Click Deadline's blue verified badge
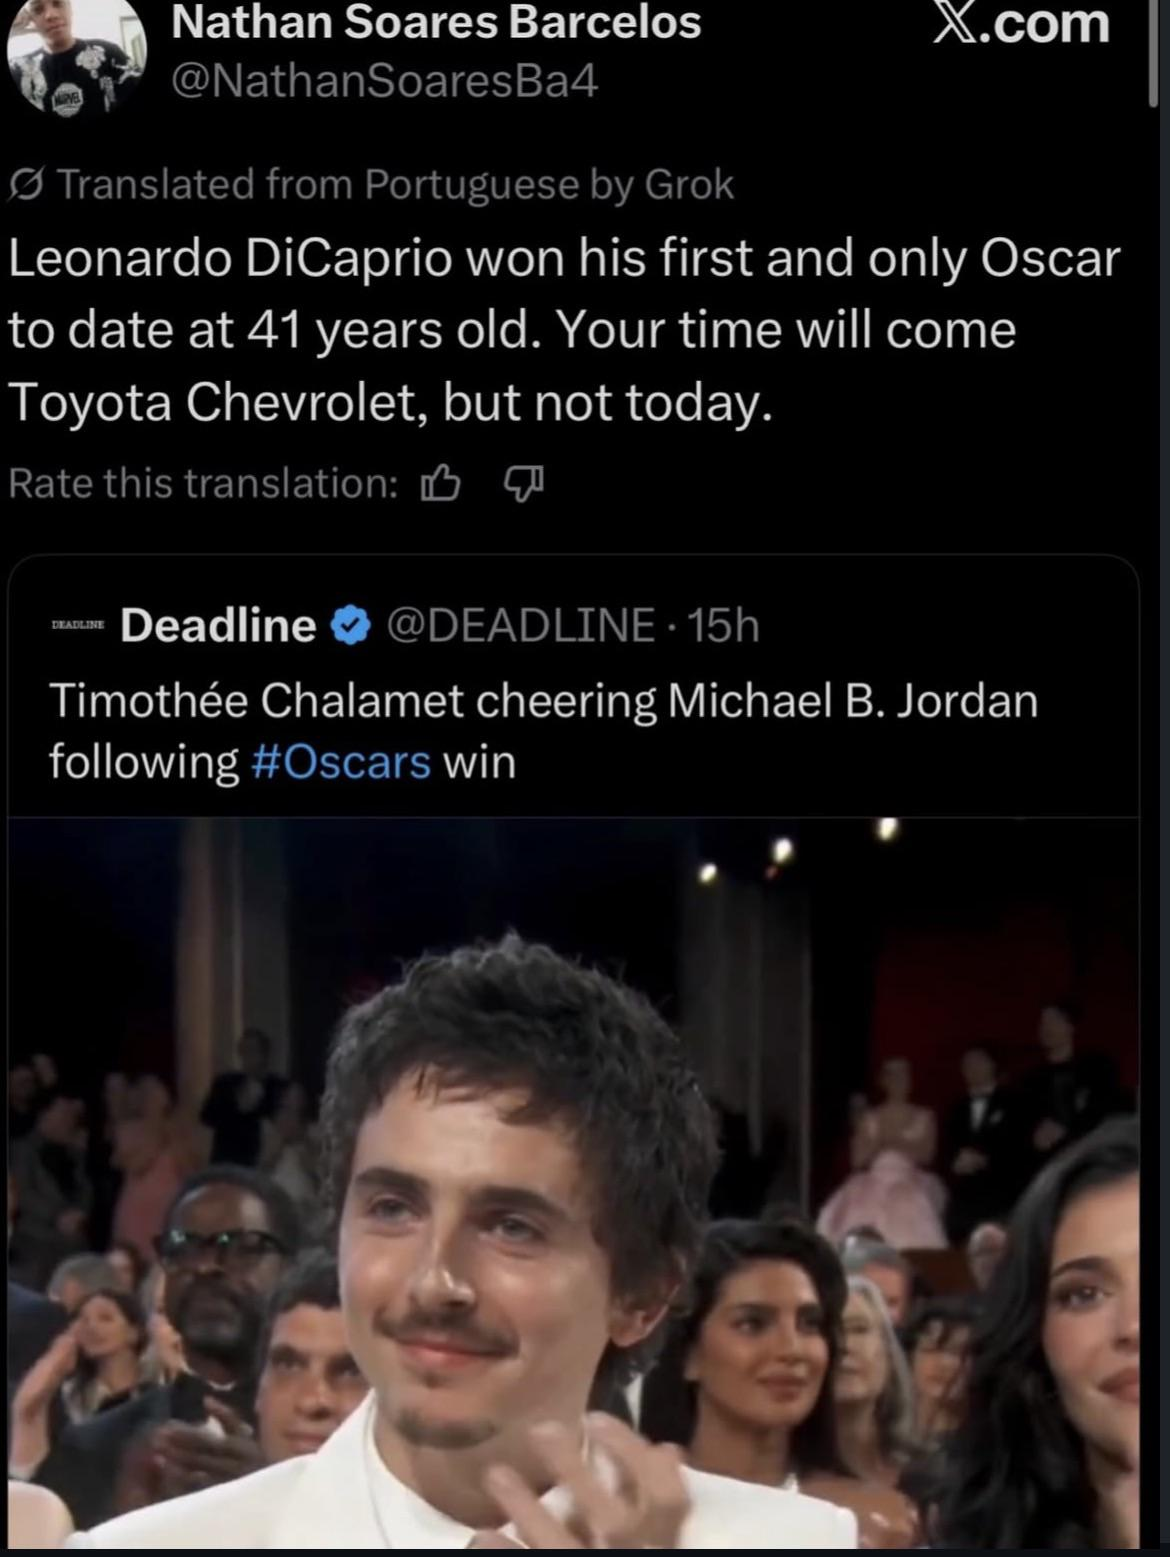The image size is (1170, 1557). [348, 624]
